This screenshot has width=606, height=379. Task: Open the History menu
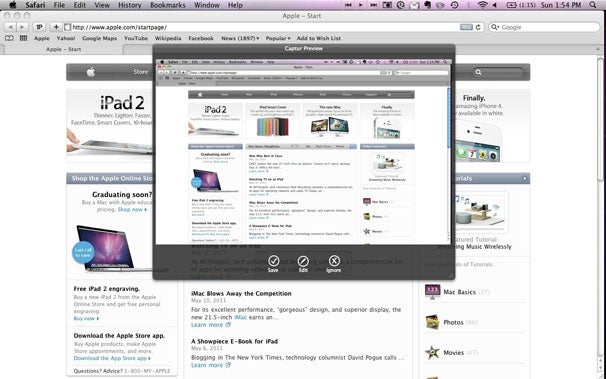(129, 5)
